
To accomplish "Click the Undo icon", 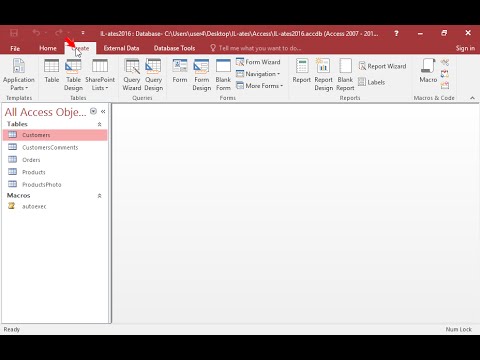I will click(x=36, y=33).
